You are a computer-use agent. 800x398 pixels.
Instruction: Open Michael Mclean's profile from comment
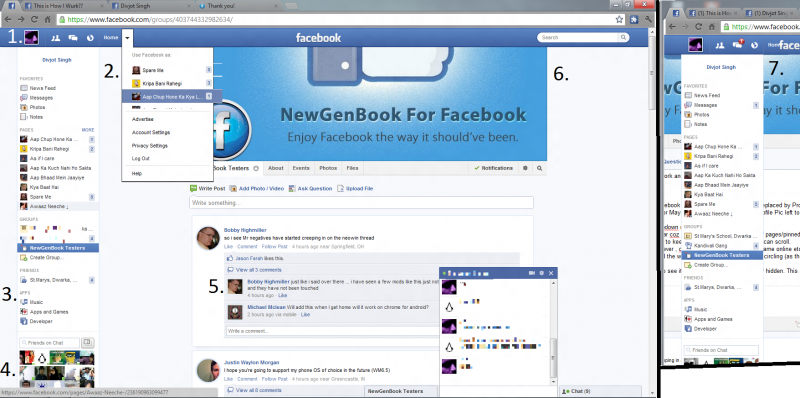[x=266, y=307]
